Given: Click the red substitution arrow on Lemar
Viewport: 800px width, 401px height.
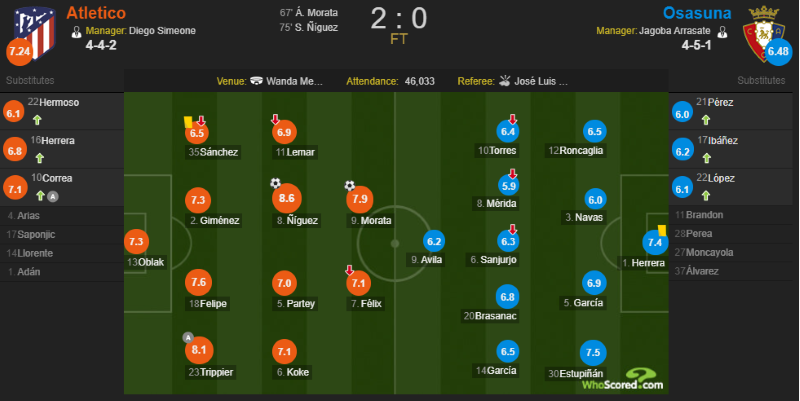Looking at the screenshot, I should [275, 119].
